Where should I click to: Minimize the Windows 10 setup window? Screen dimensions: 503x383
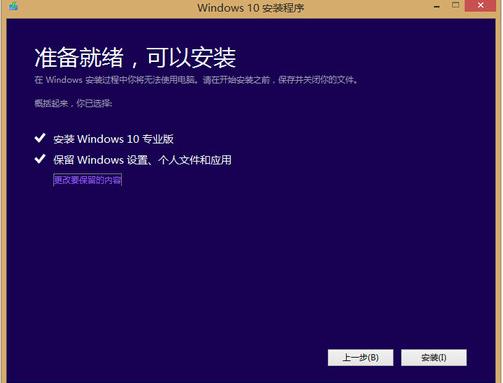[x=437, y=6]
